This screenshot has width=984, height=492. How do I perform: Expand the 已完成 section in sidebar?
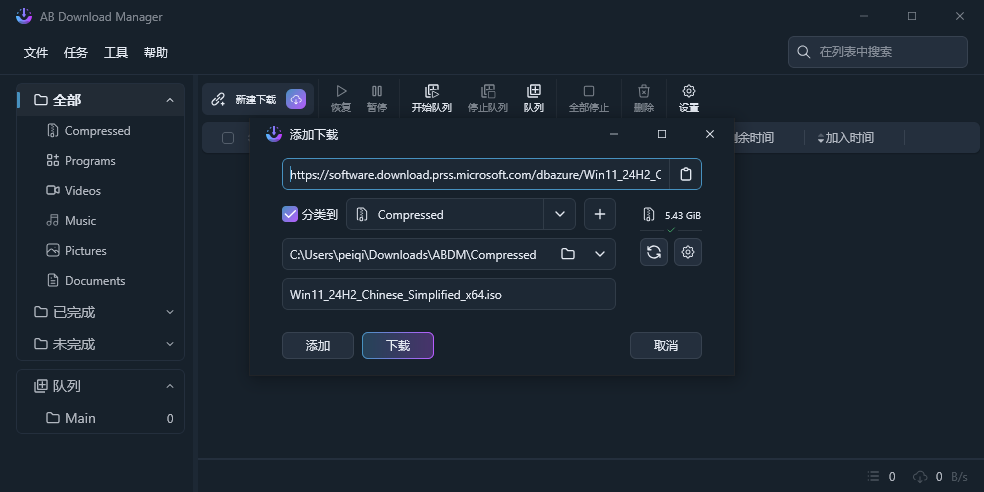169,312
